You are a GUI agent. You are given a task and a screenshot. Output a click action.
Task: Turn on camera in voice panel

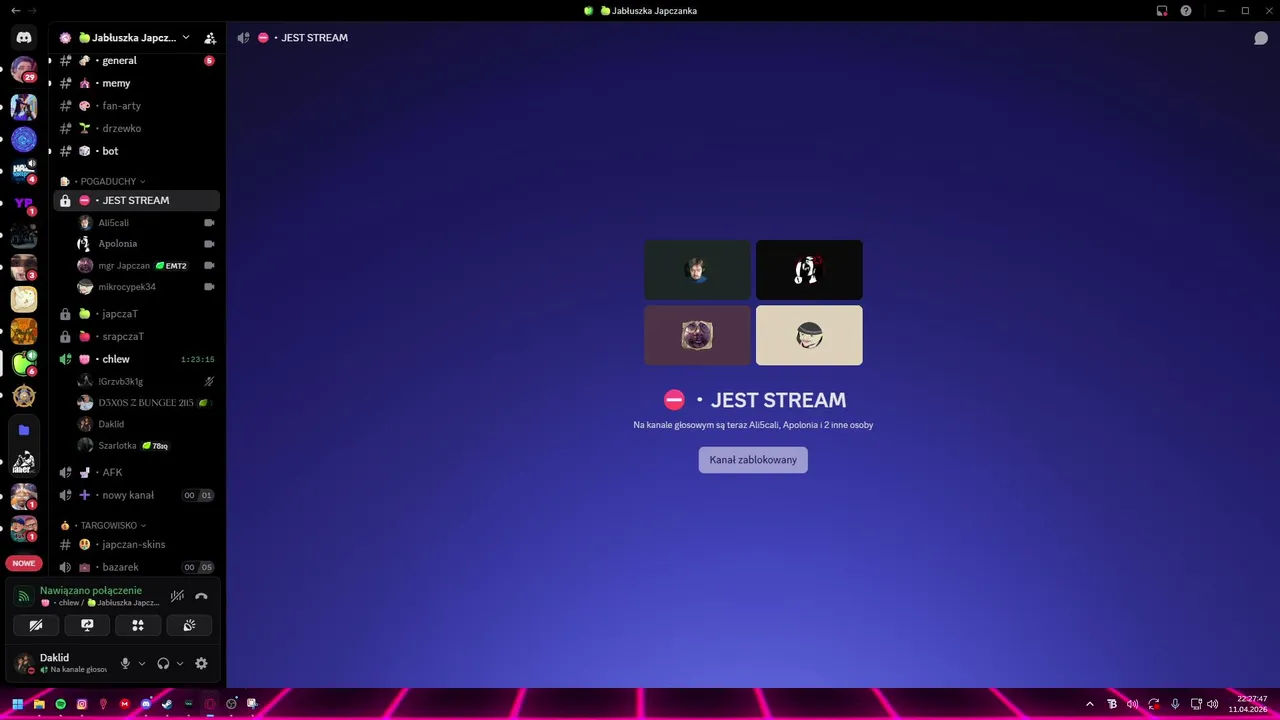[x=36, y=625]
